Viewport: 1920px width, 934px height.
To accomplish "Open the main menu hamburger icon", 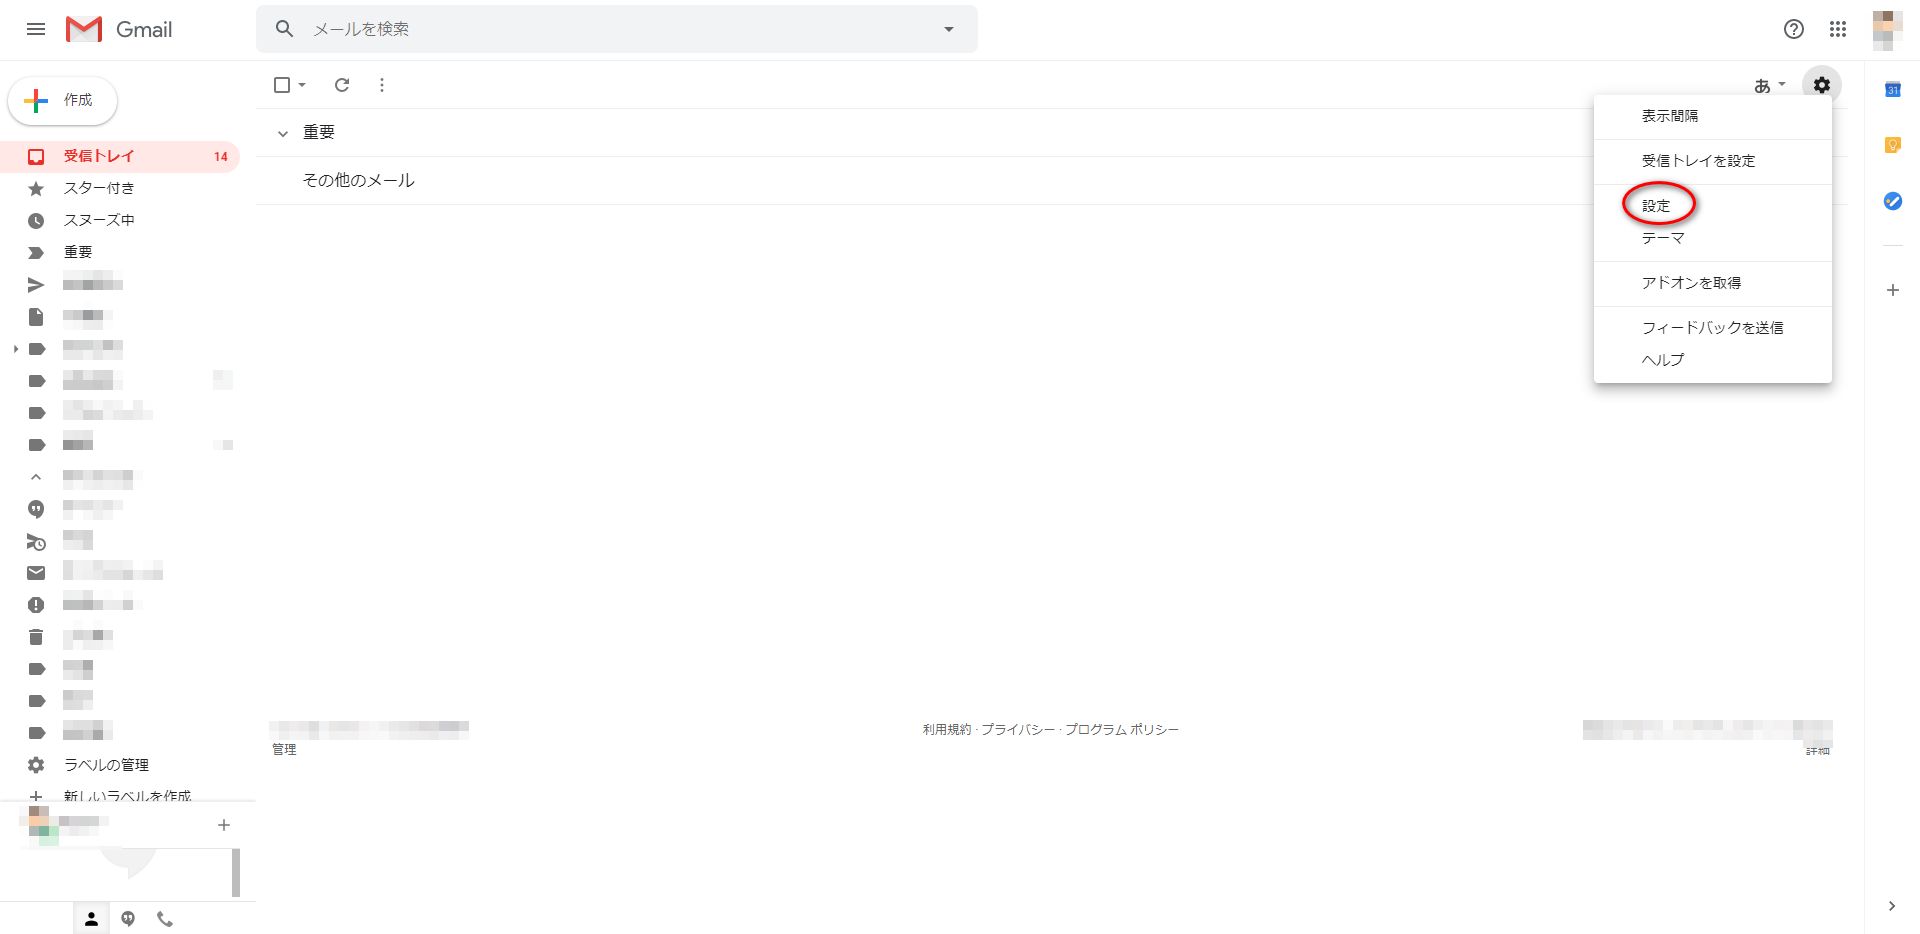I will [x=36, y=29].
